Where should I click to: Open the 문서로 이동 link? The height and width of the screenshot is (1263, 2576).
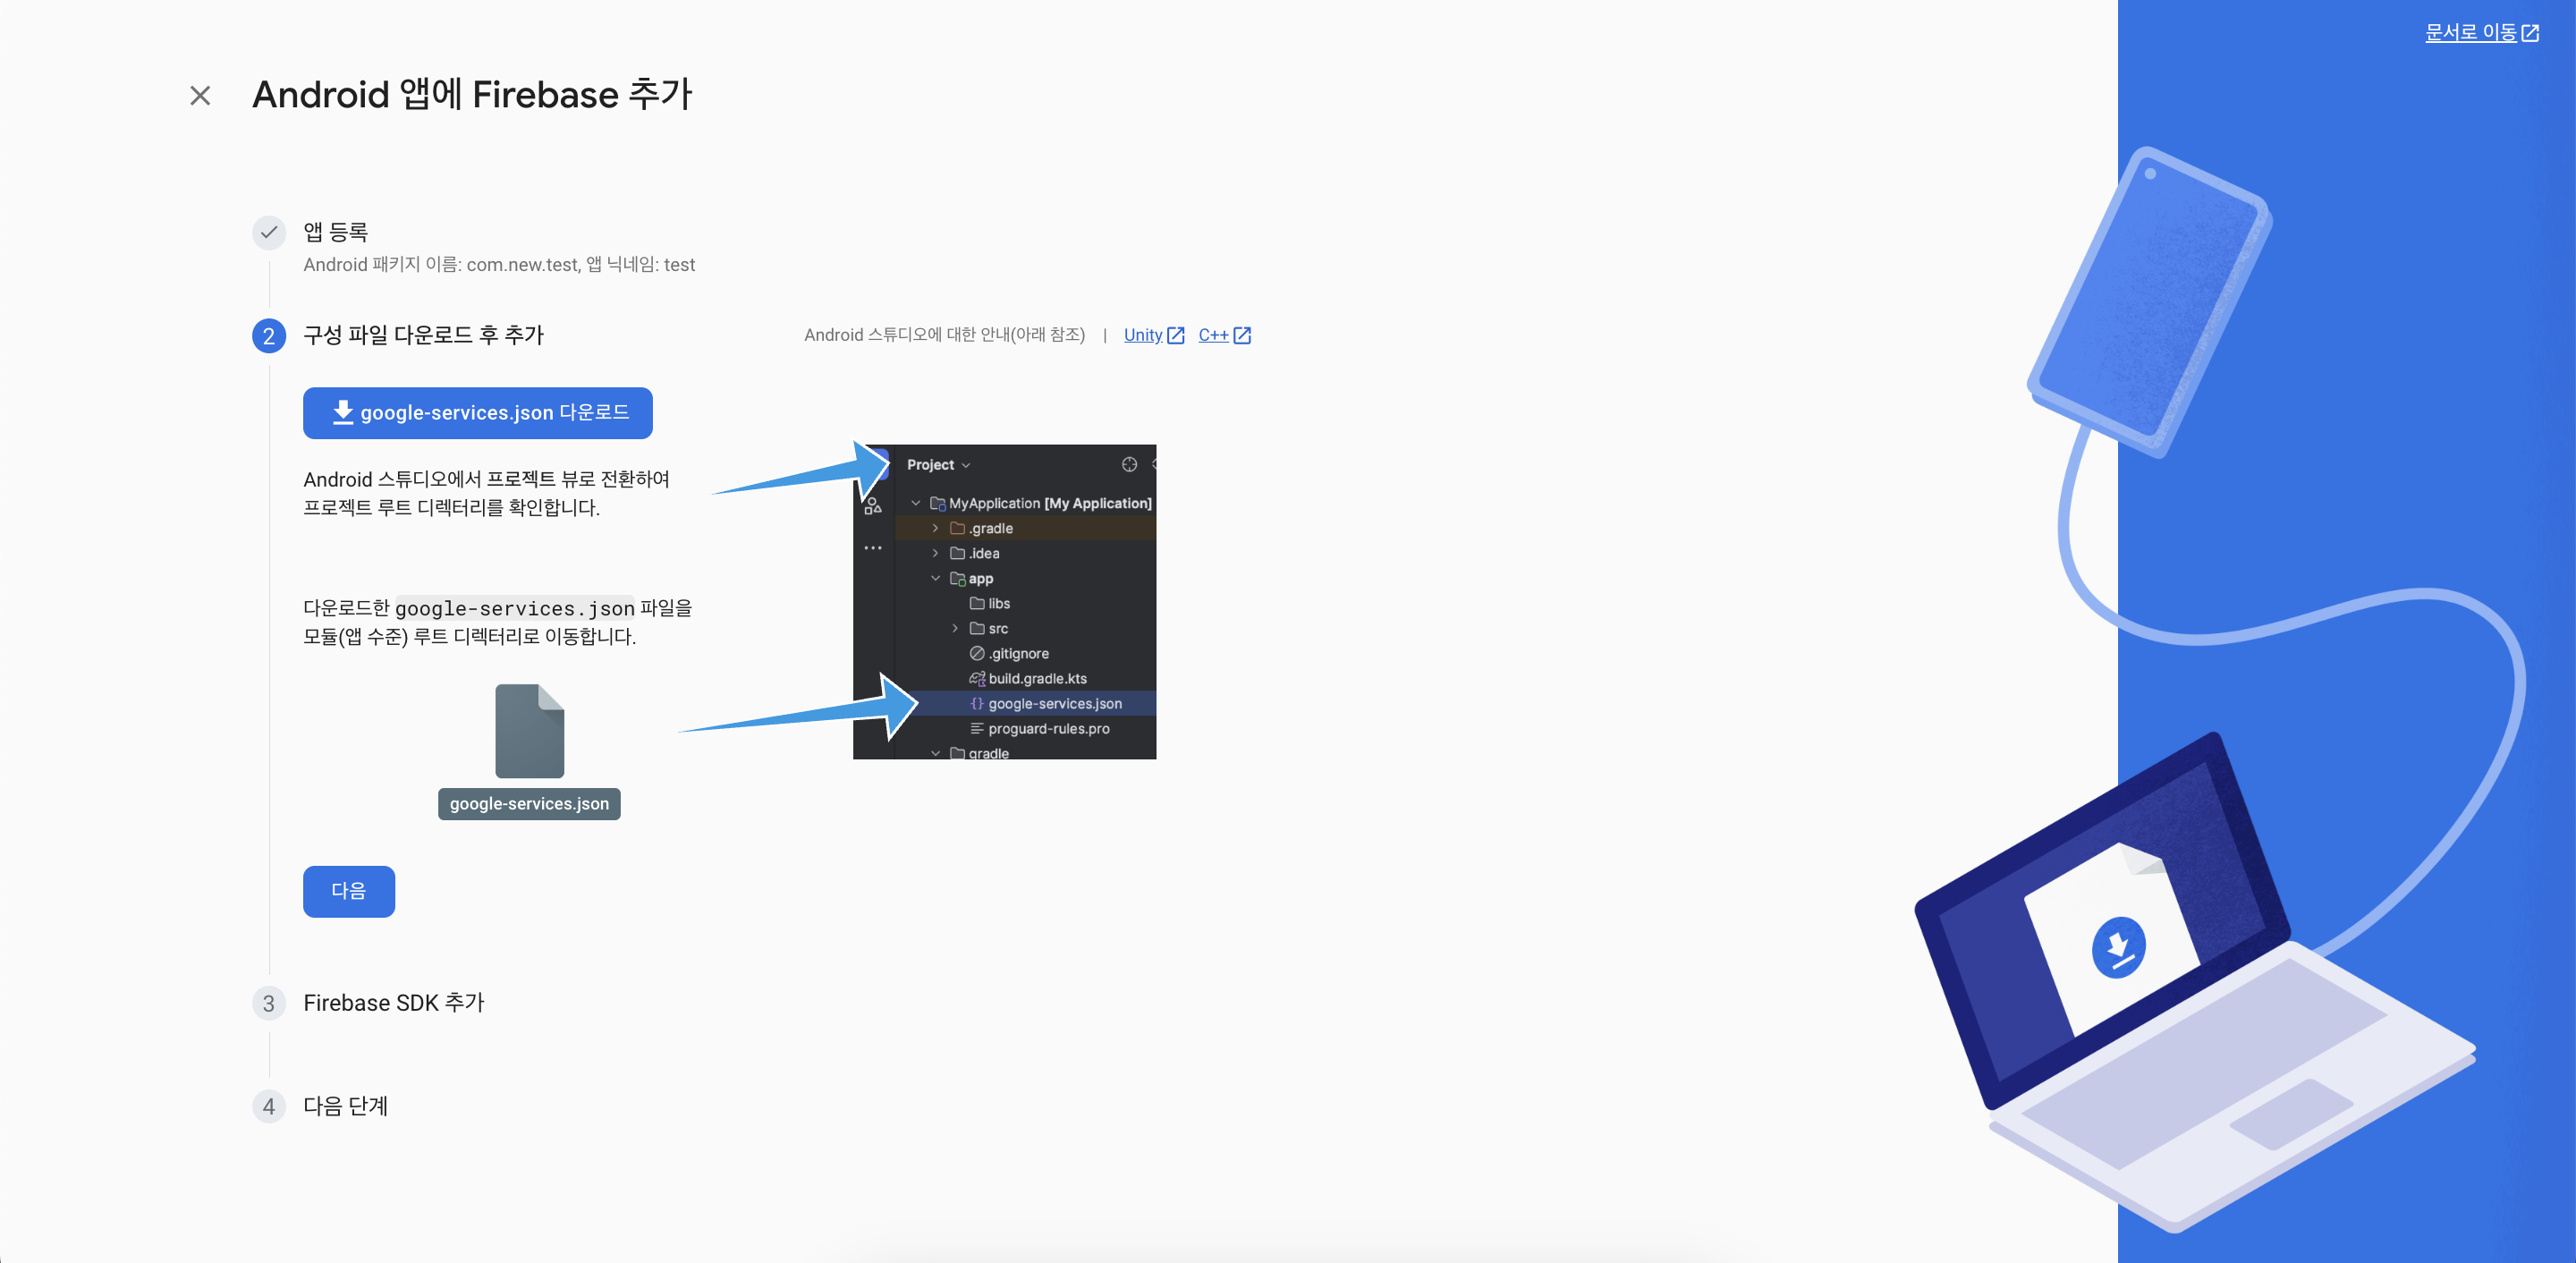pyautogui.click(x=2470, y=32)
